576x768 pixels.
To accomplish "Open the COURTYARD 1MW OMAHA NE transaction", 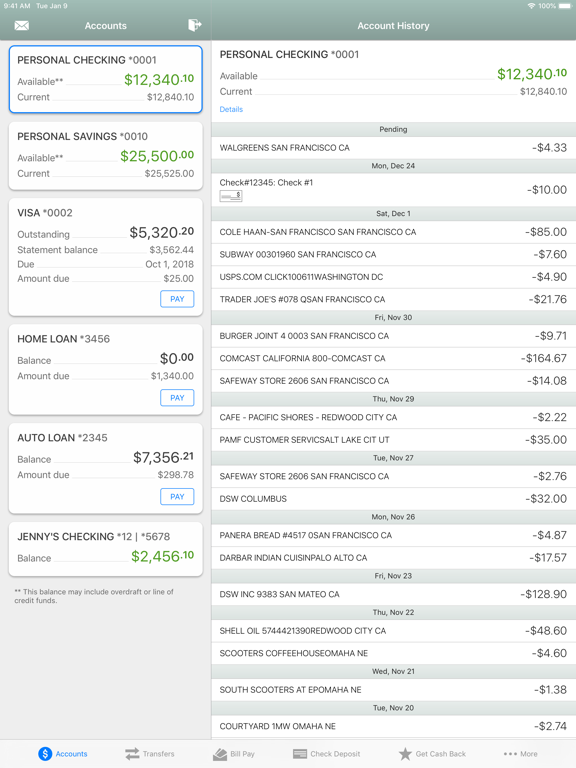I will (x=394, y=726).
